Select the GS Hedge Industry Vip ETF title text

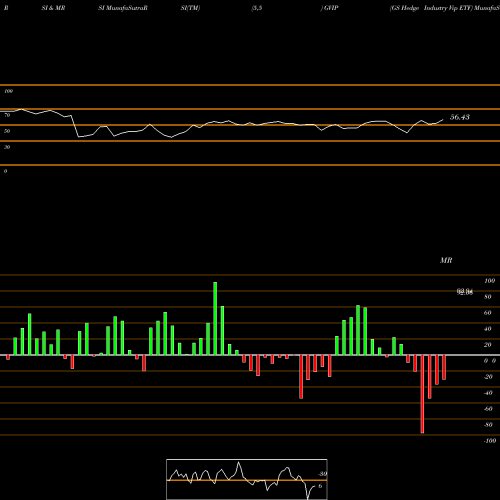[x=431, y=8]
